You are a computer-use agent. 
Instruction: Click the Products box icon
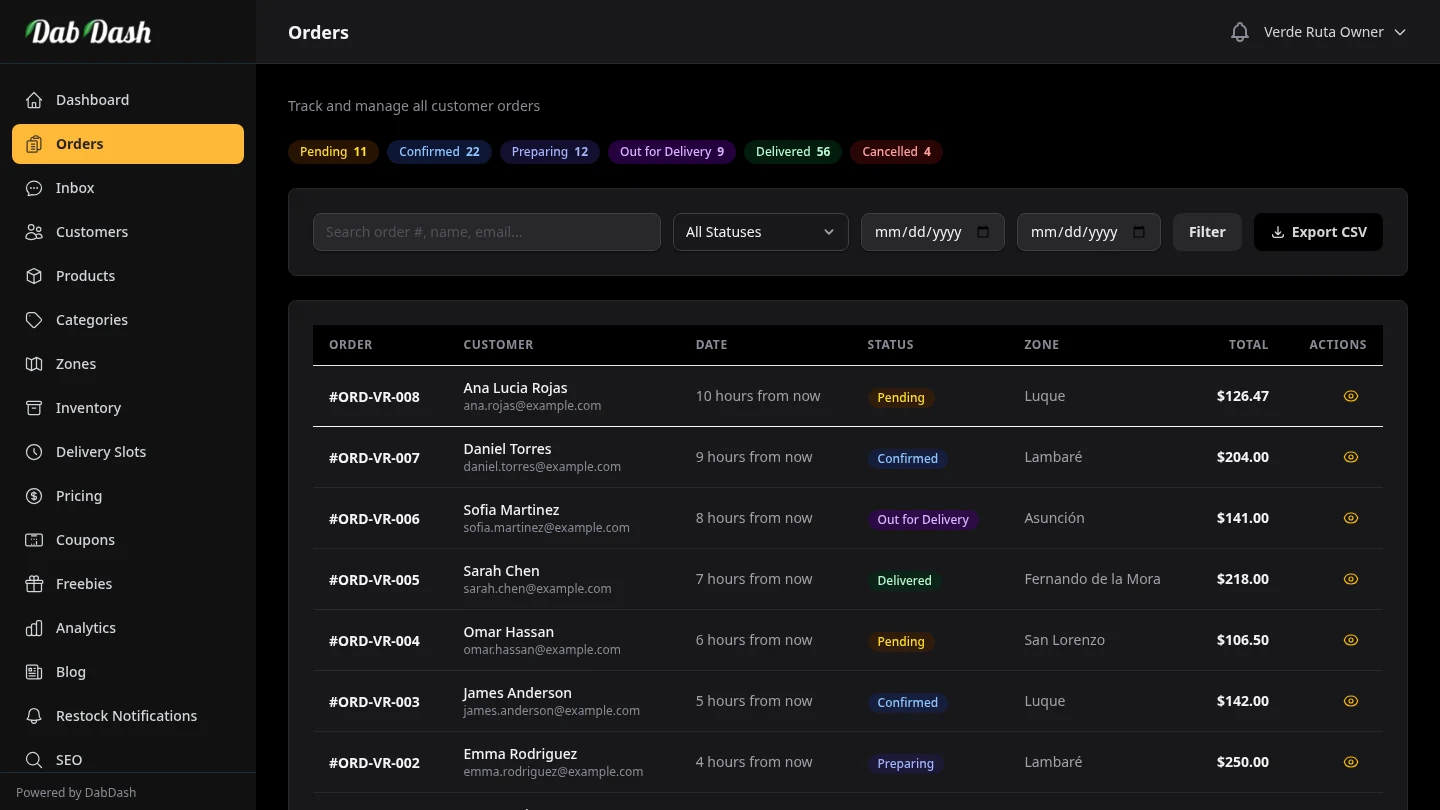tap(34, 276)
